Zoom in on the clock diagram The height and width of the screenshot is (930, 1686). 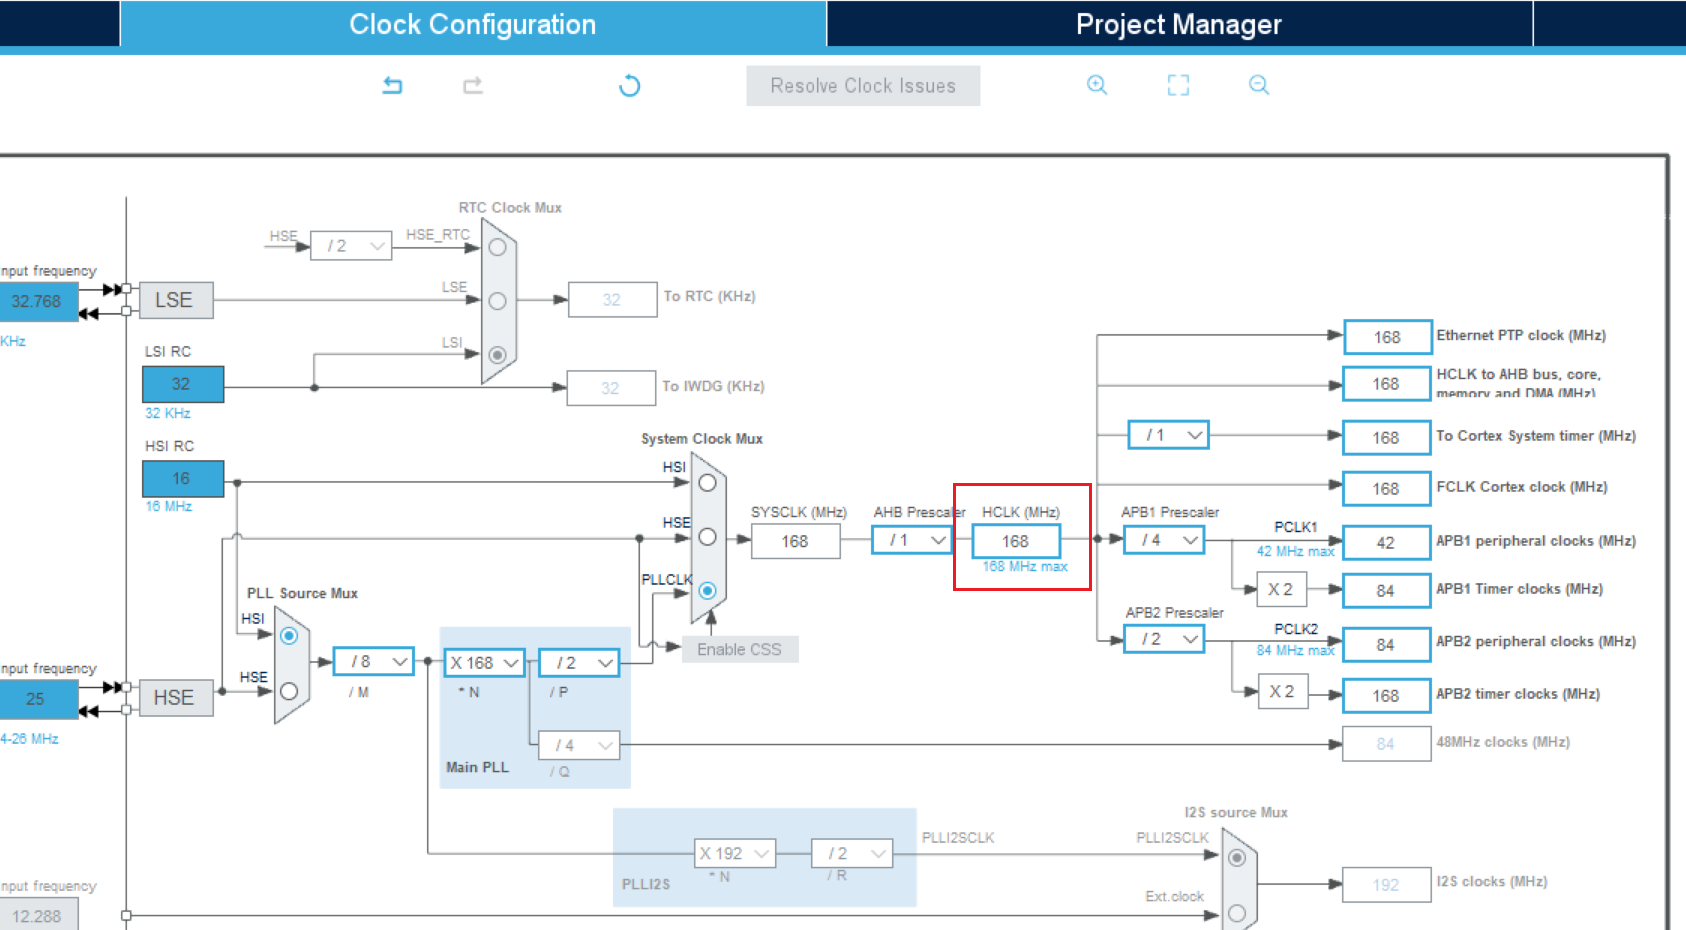1097,85
